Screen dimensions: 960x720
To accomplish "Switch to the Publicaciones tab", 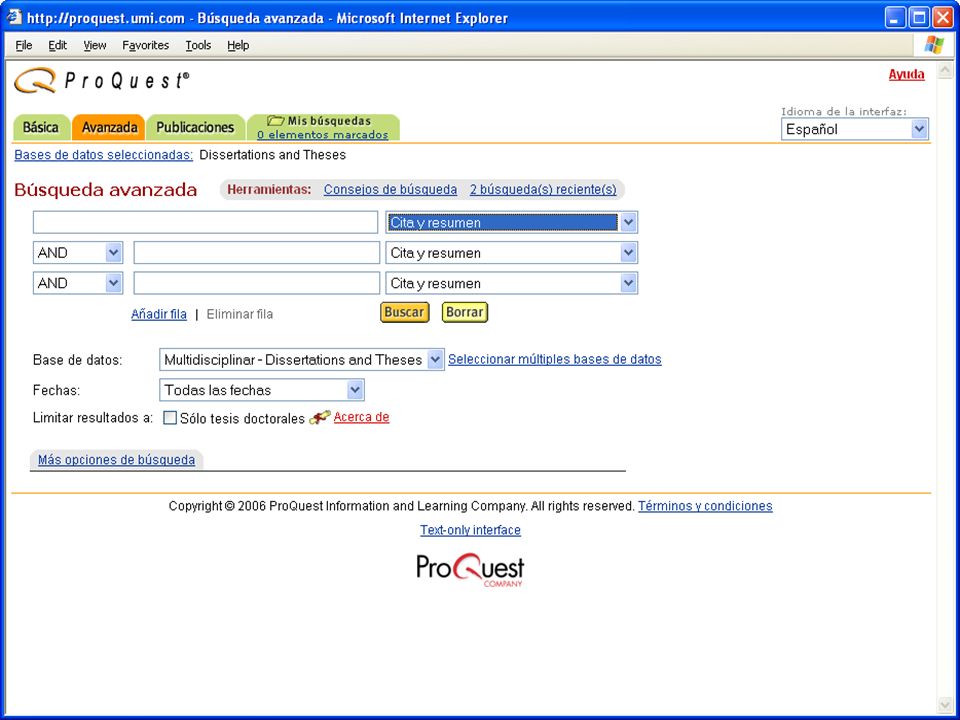I will (x=195, y=127).
